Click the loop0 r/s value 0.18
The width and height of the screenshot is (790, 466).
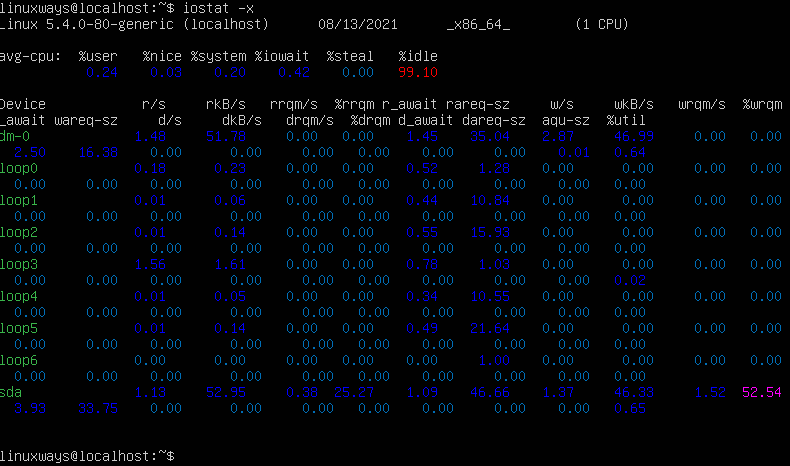tap(150, 169)
